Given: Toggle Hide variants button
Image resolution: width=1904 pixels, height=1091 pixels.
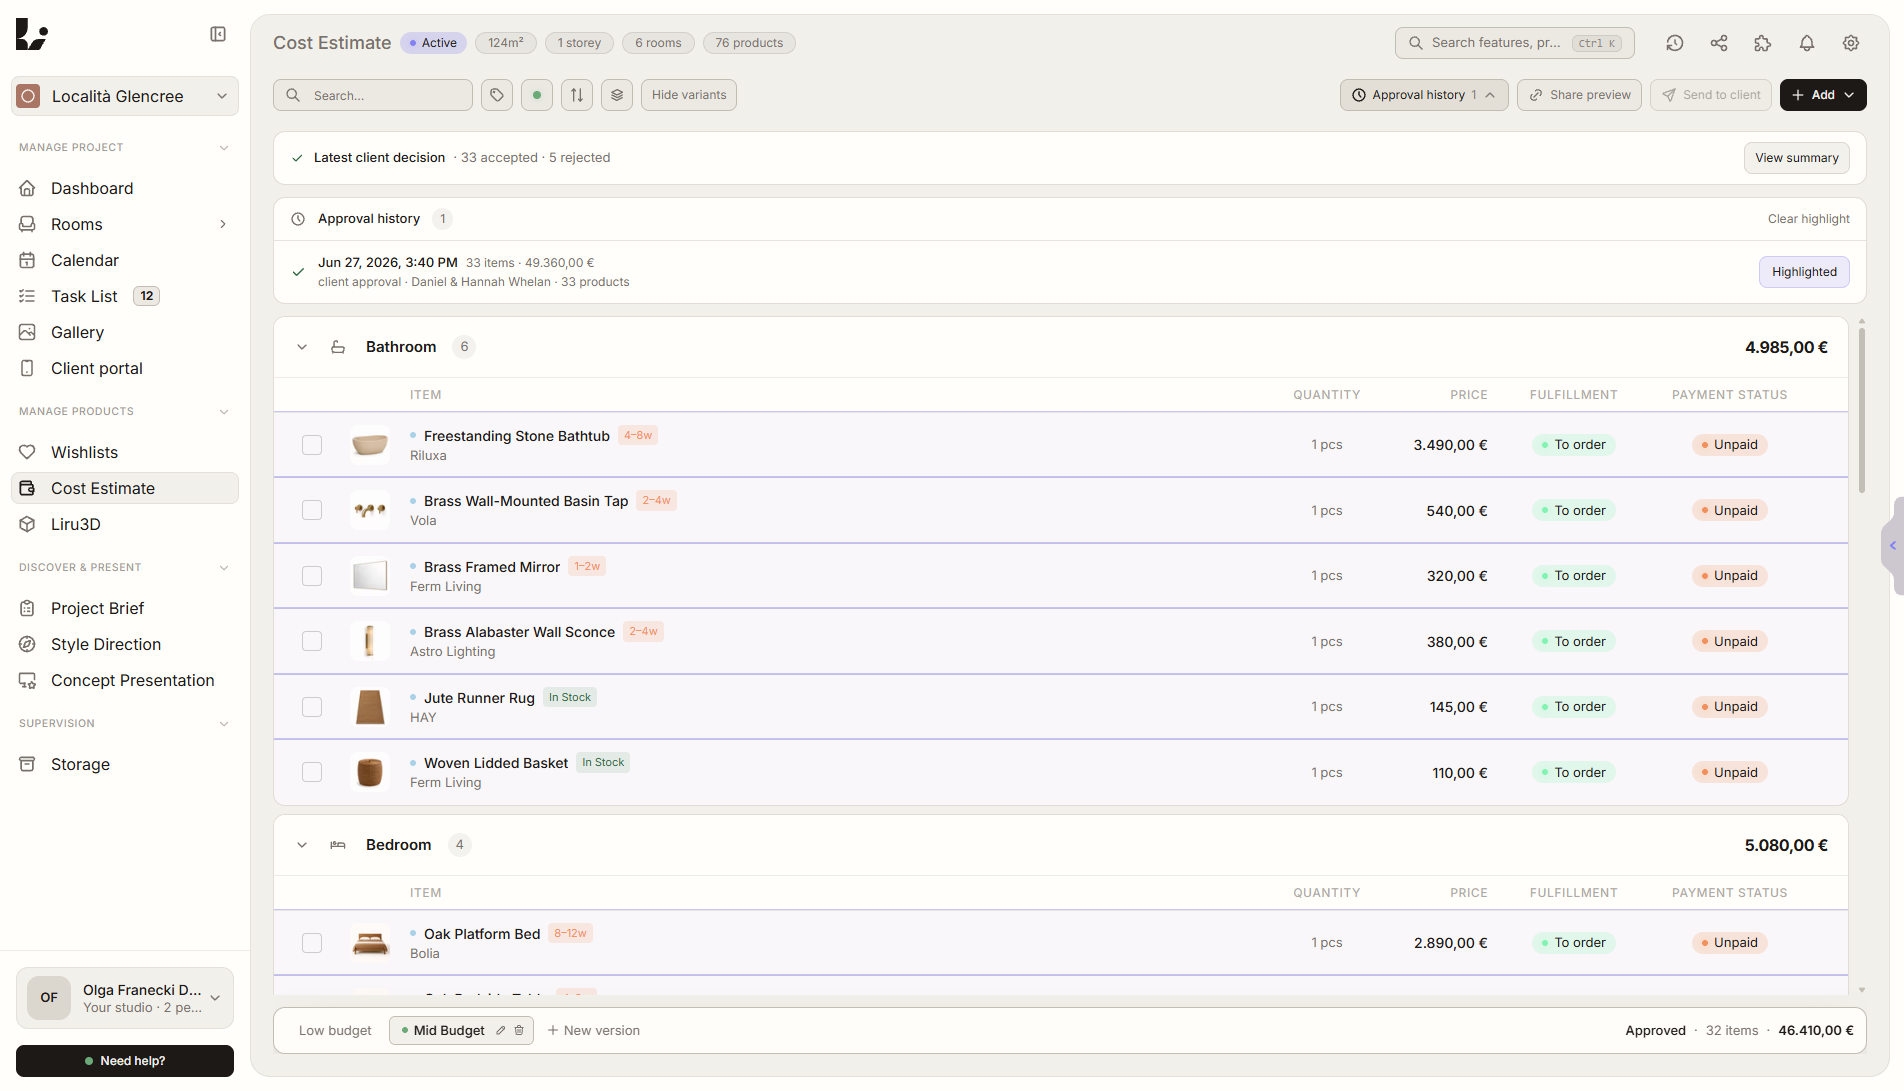Looking at the screenshot, I should pyautogui.click(x=689, y=95).
